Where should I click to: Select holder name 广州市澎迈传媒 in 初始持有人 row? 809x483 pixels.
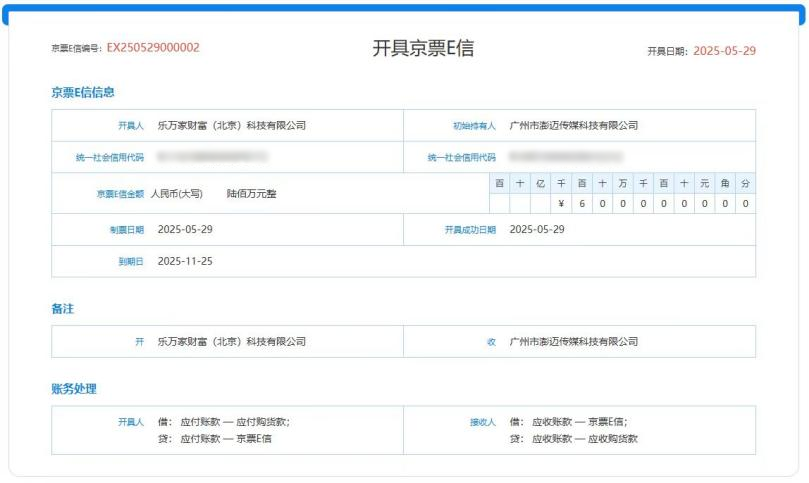(x=574, y=125)
